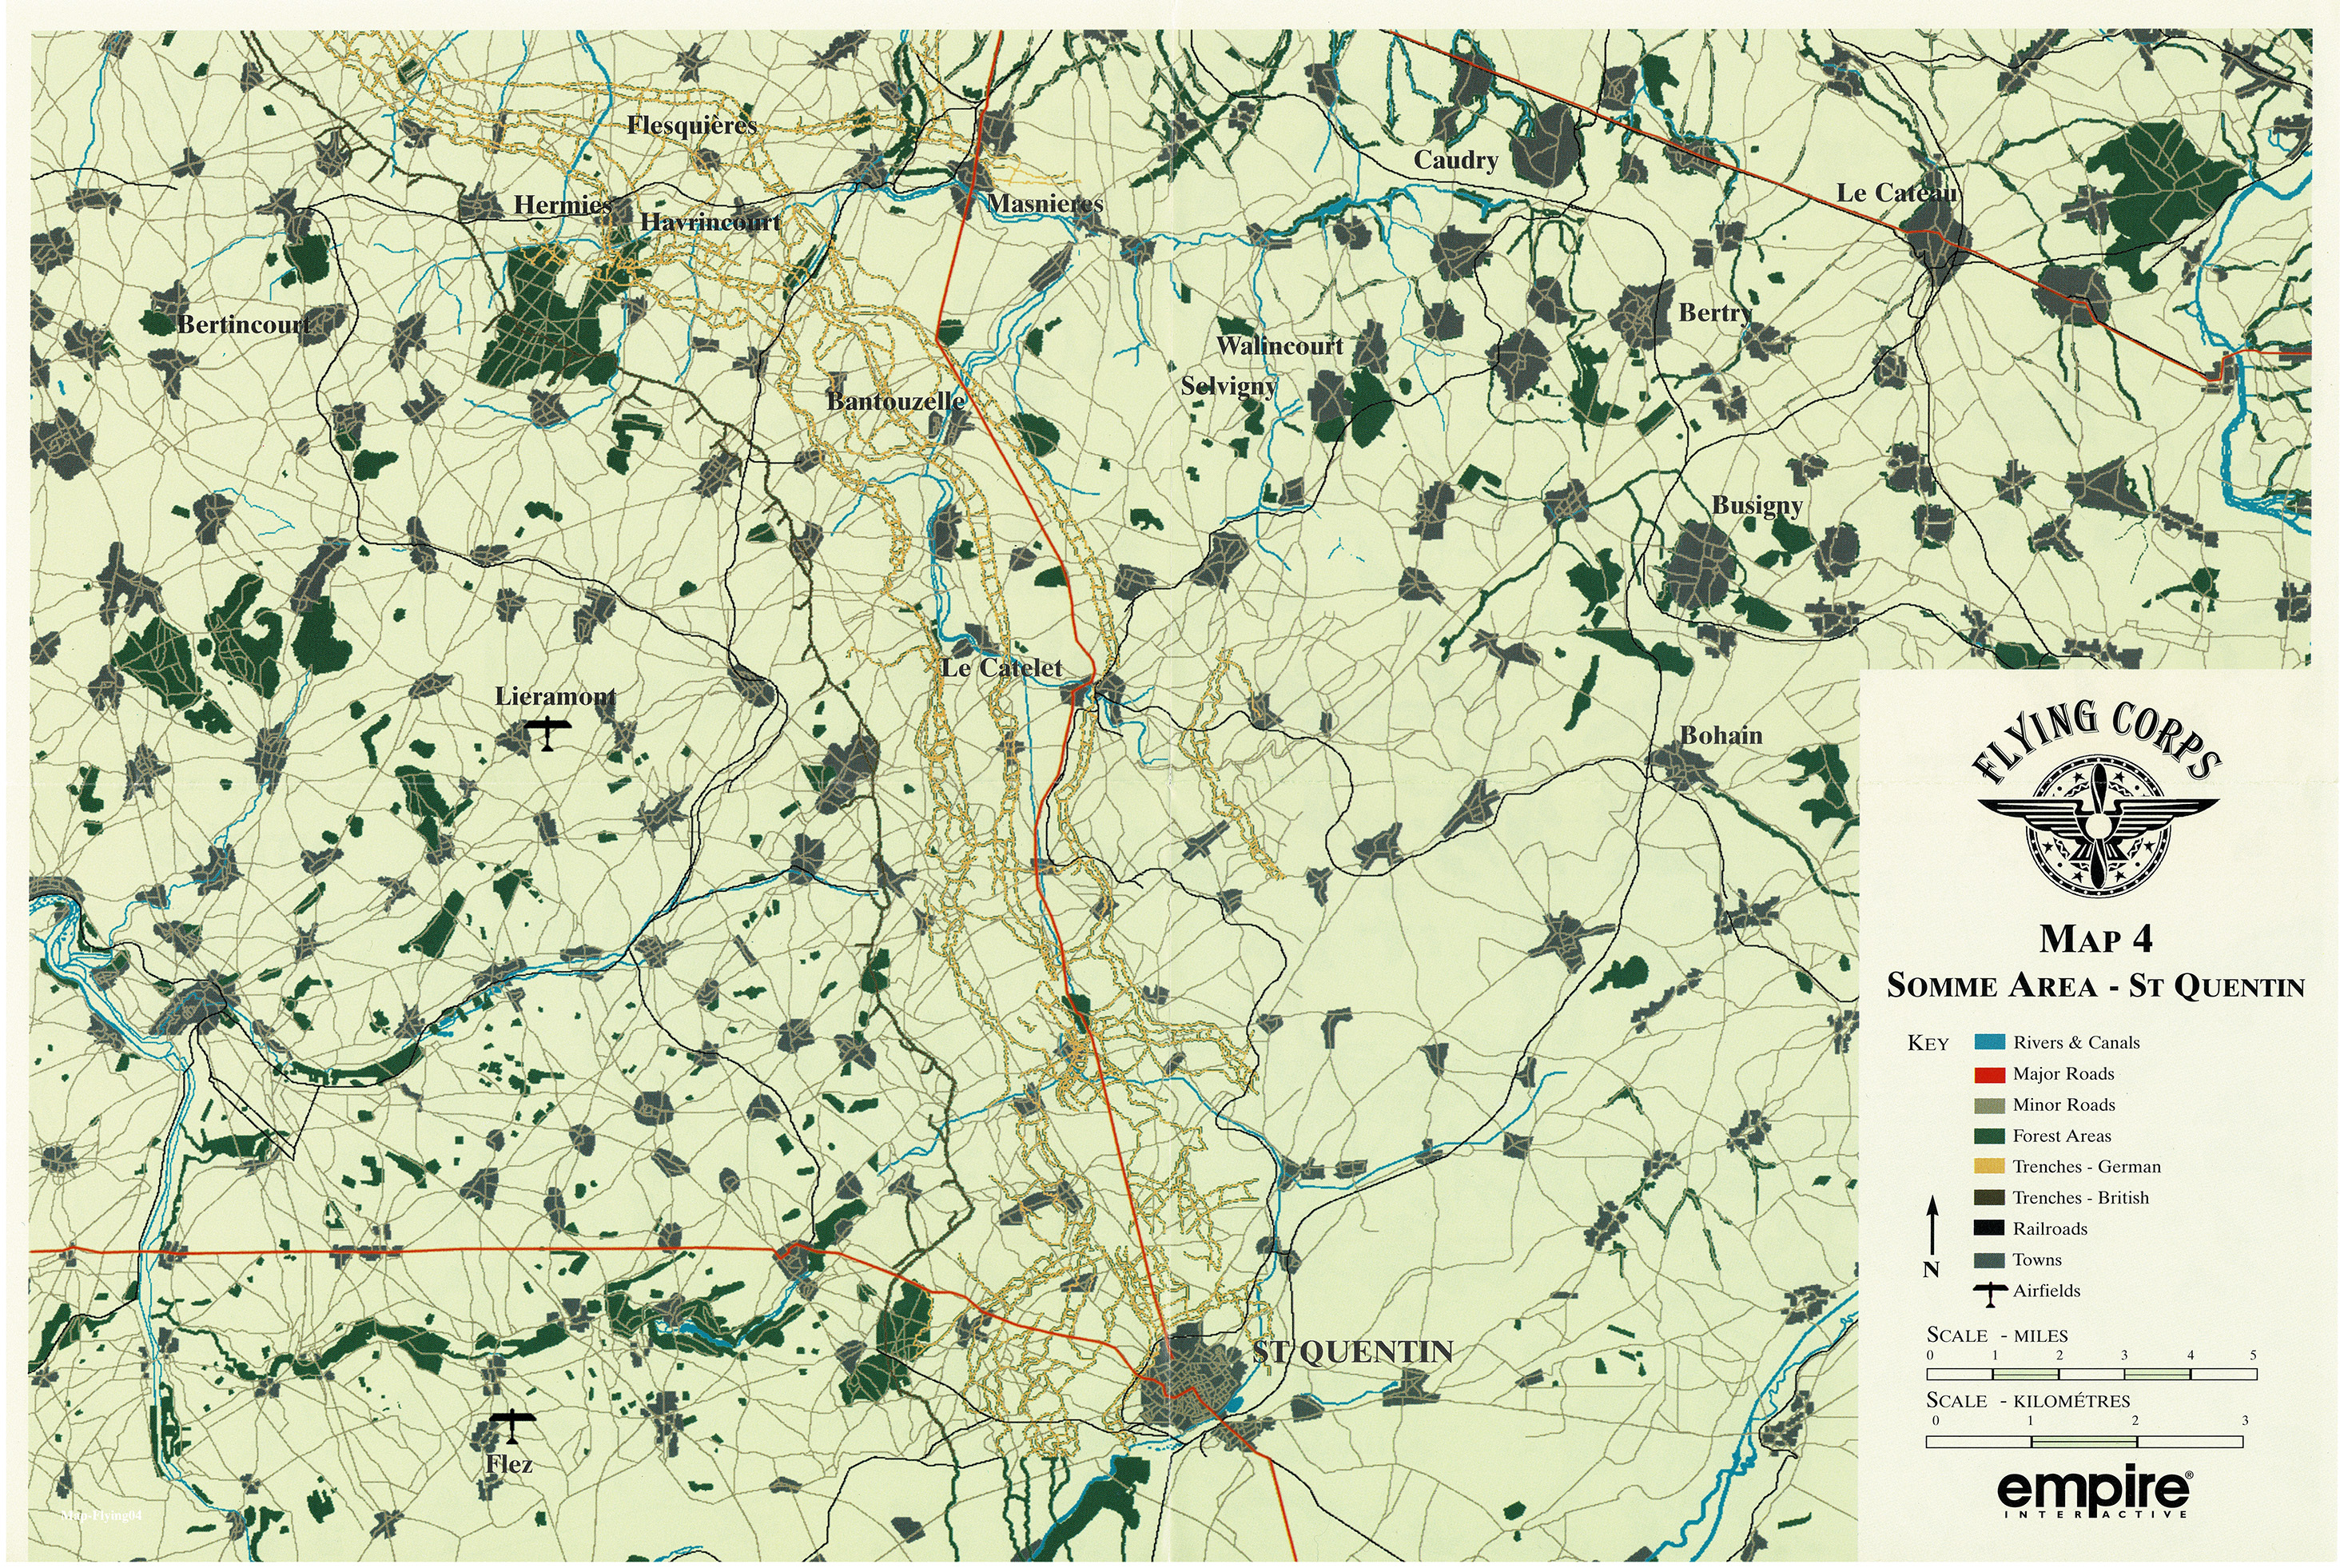Image resolution: width=2340 pixels, height=1568 pixels.
Task: Click the Flesquières town label
Action: point(692,125)
